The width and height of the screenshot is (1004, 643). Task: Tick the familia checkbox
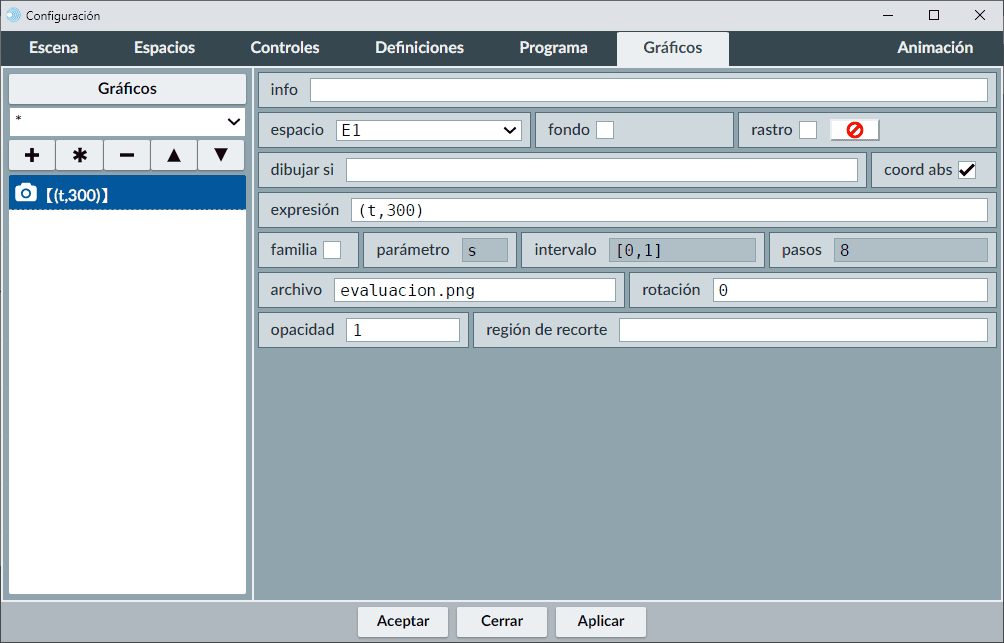coord(332,250)
